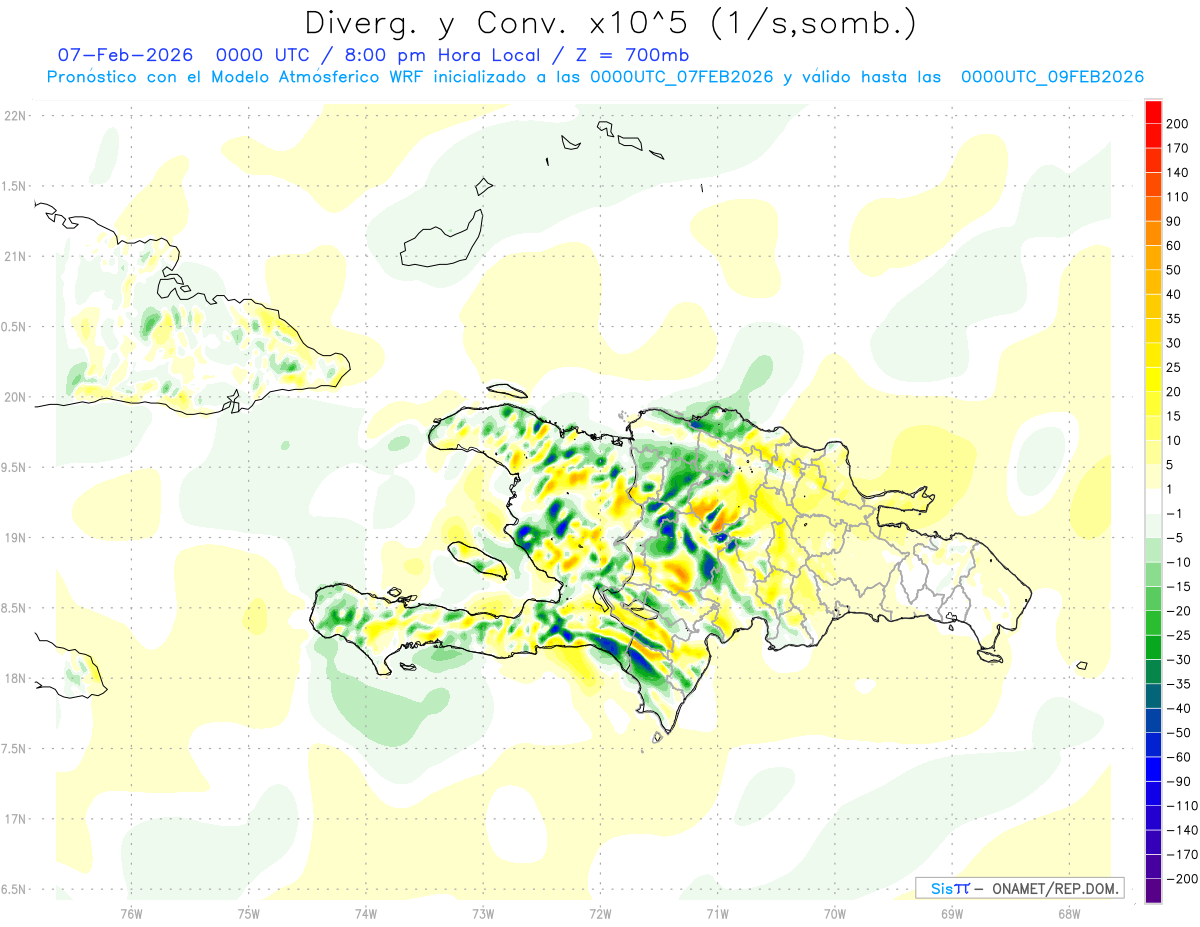Click the '22N' latitude label

click(x=15, y=115)
